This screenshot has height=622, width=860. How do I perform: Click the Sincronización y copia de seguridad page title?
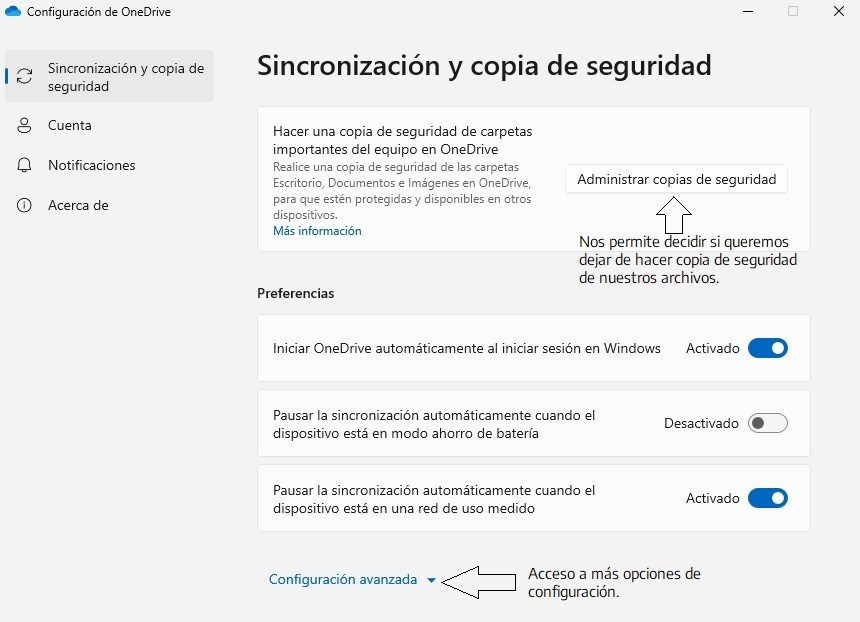click(484, 66)
